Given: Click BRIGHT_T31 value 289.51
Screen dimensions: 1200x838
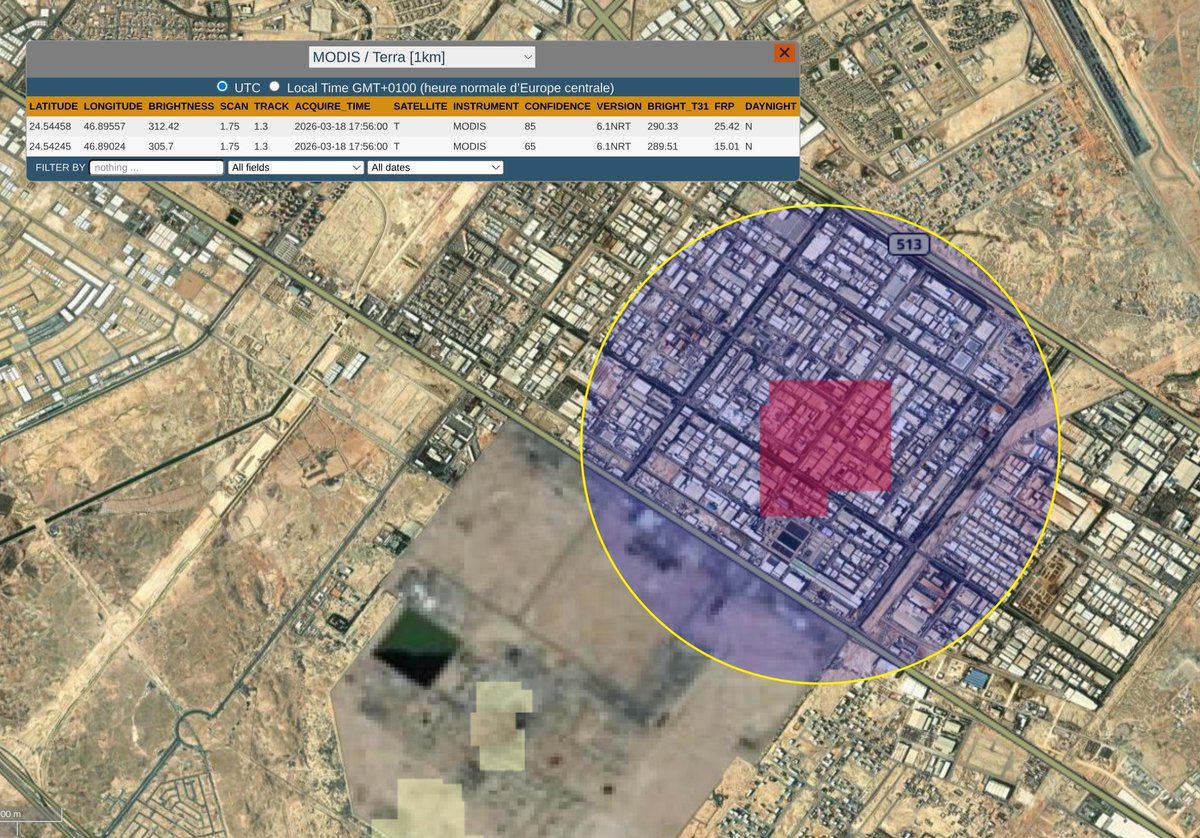Looking at the screenshot, I should [663, 146].
